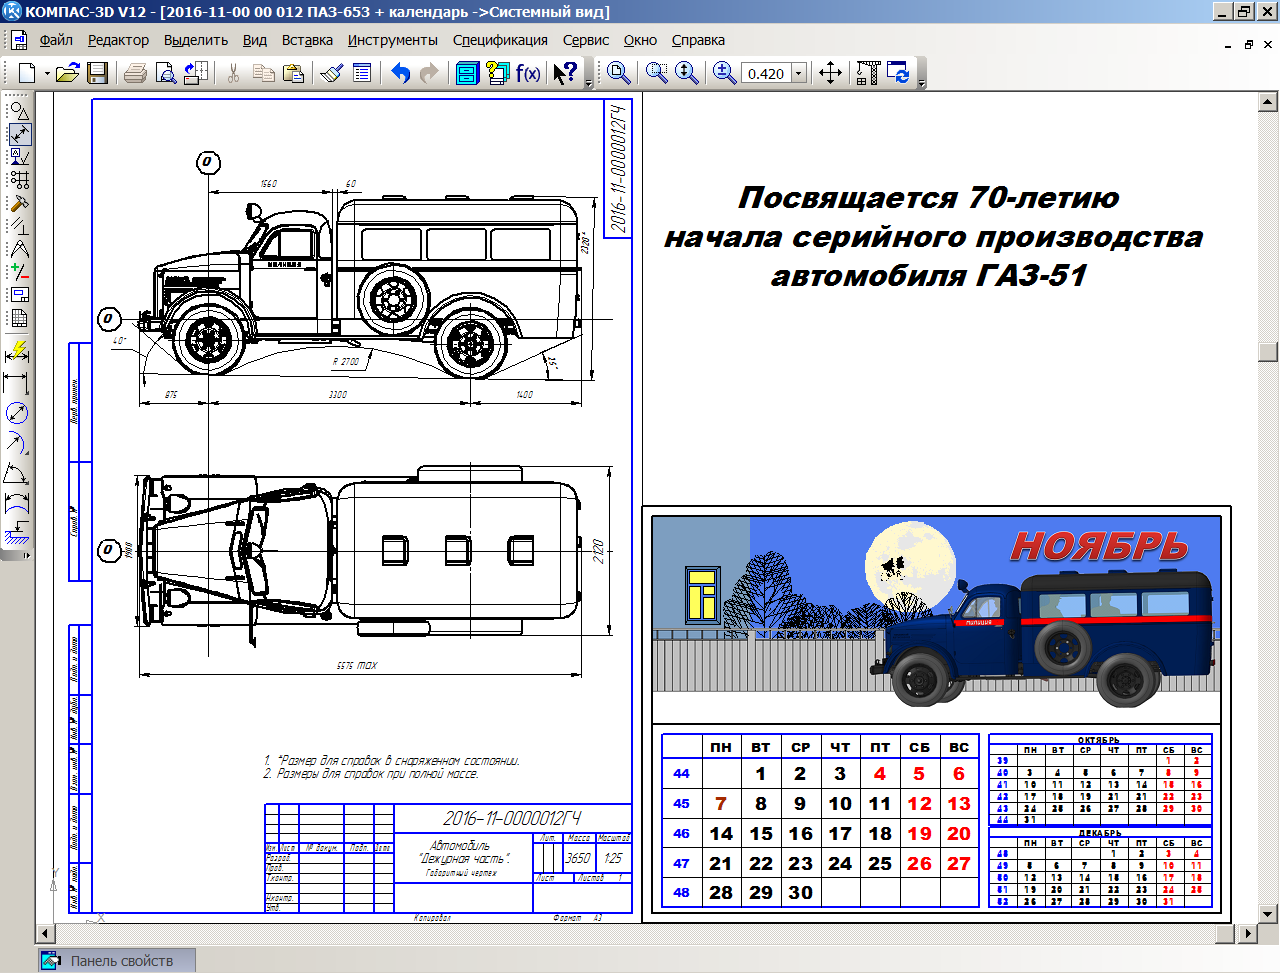The image size is (1280, 973).
Task: Open print preview
Action: 165,73
